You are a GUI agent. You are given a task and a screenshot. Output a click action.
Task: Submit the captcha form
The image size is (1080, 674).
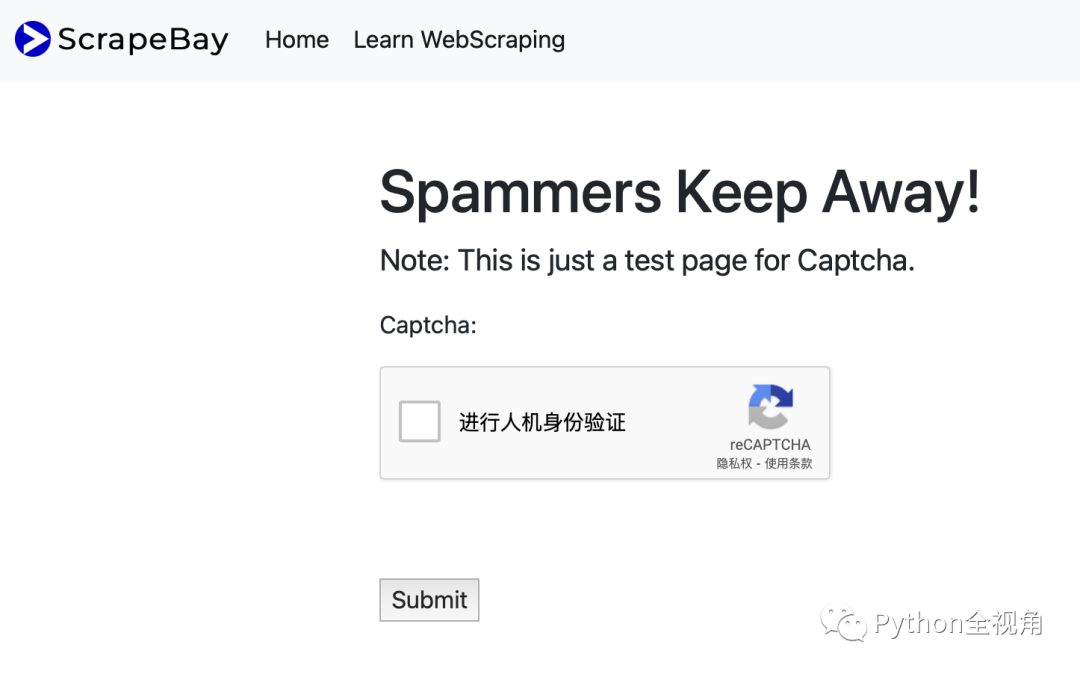429,600
